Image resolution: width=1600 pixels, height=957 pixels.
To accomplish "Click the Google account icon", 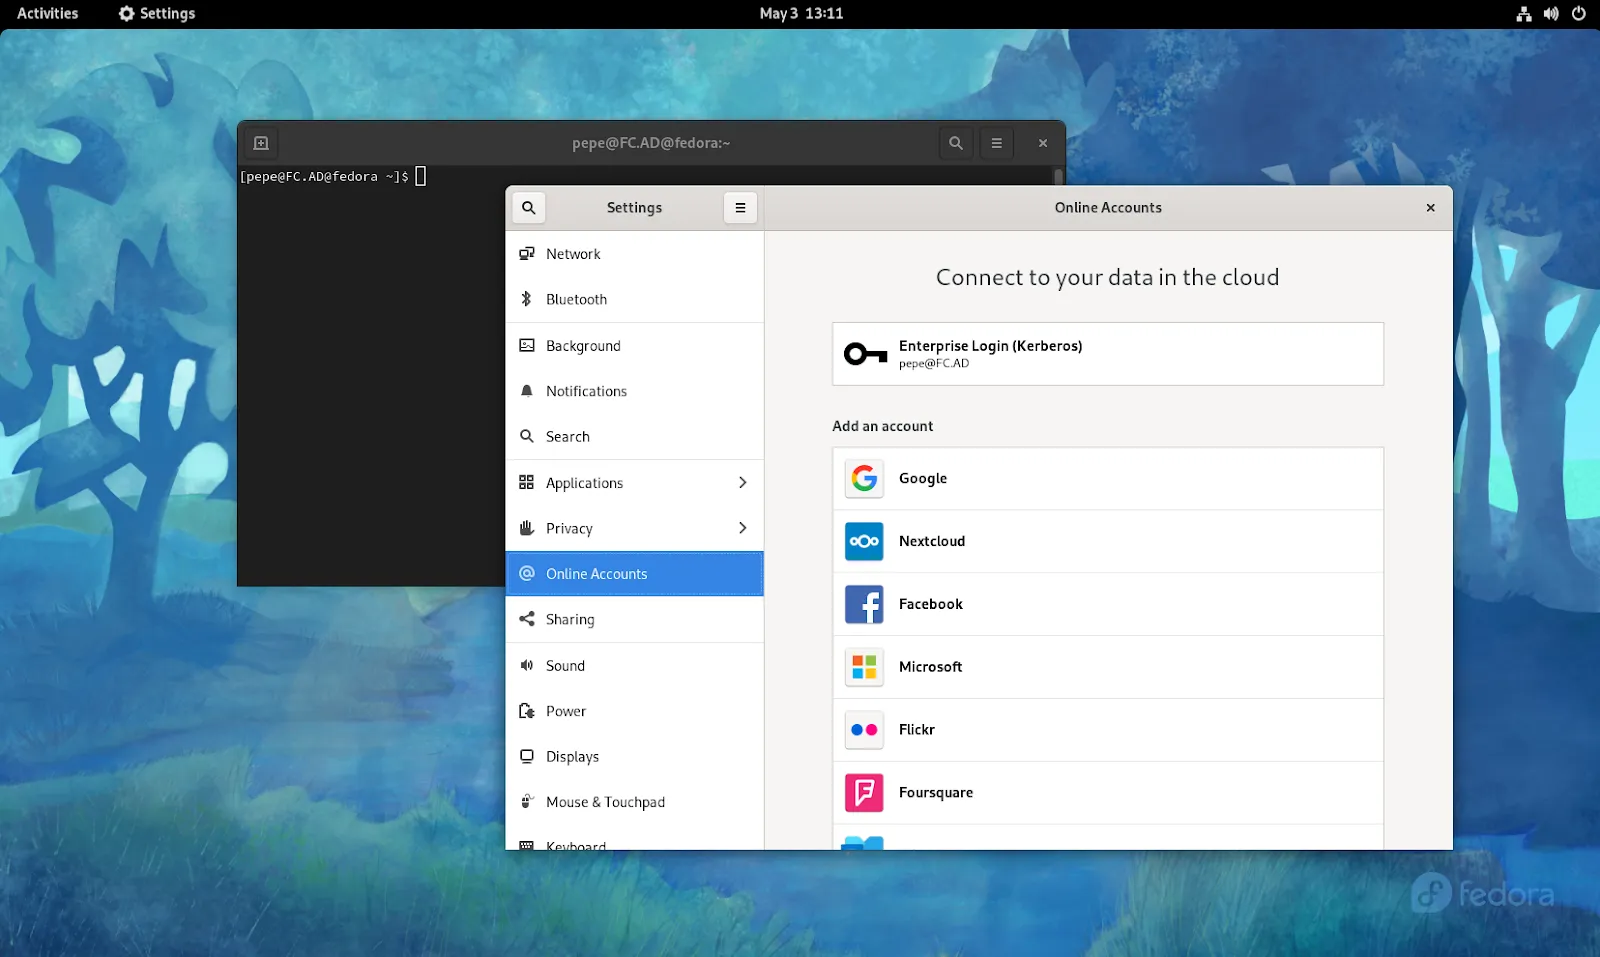I will [864, 479].
